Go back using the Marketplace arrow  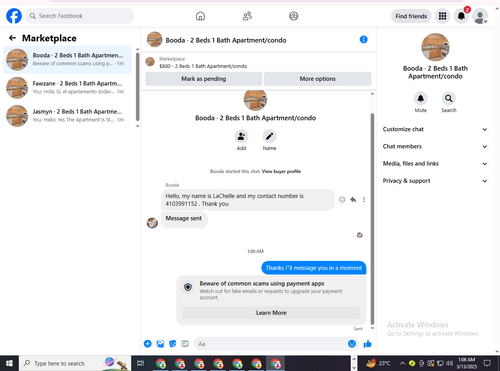pyautogui.click(x=12, y=38)
